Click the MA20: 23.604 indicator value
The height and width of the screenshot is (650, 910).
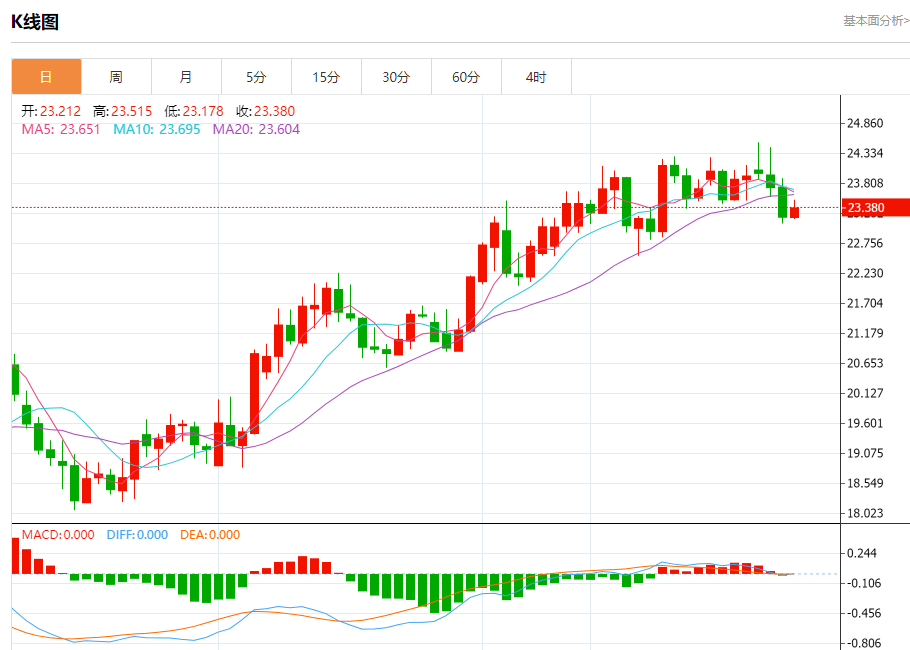pos(256,129)
